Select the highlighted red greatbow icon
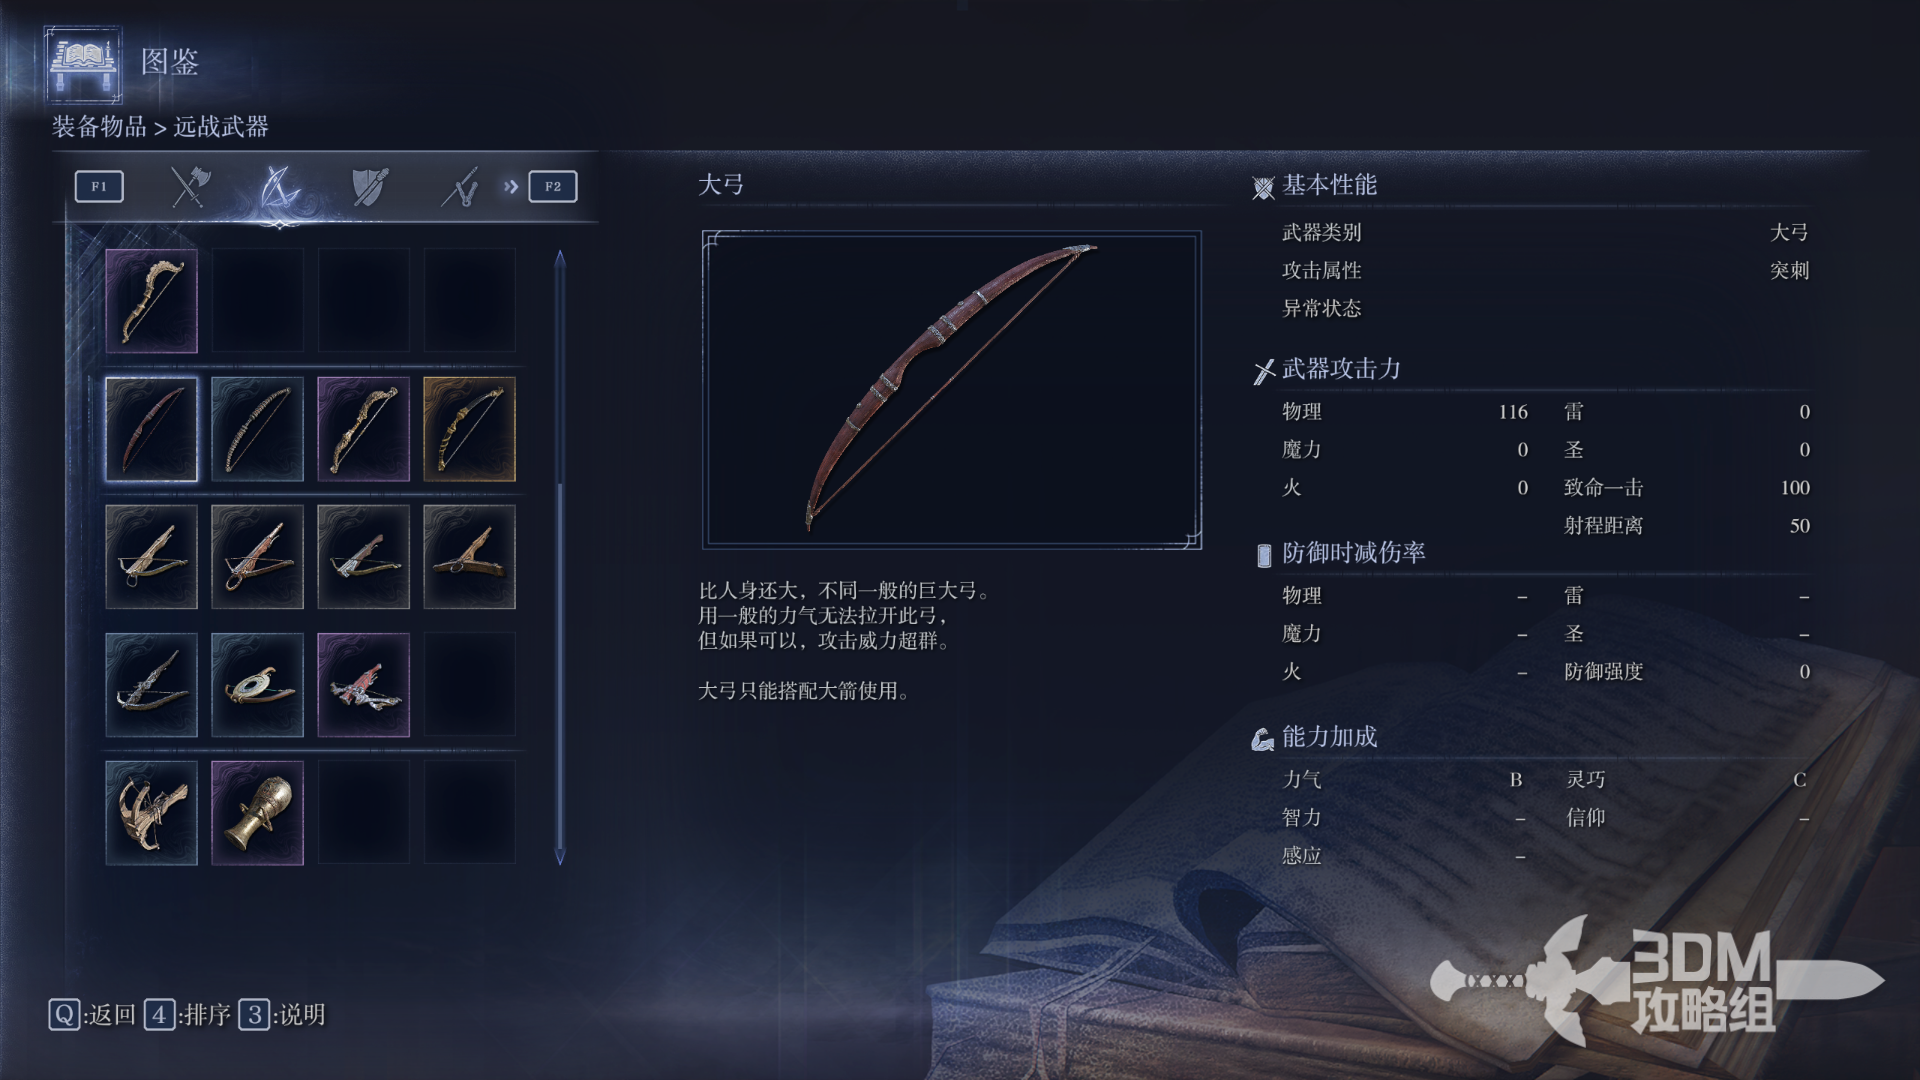The height and width of the screenshot is (1080, 1920). (x=152, y=429)
